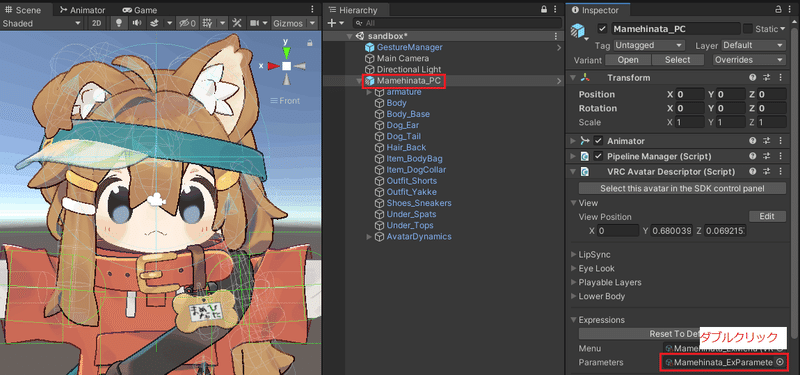
Task: Toggle the Animator component checkbox
Action: coord(598,141)
